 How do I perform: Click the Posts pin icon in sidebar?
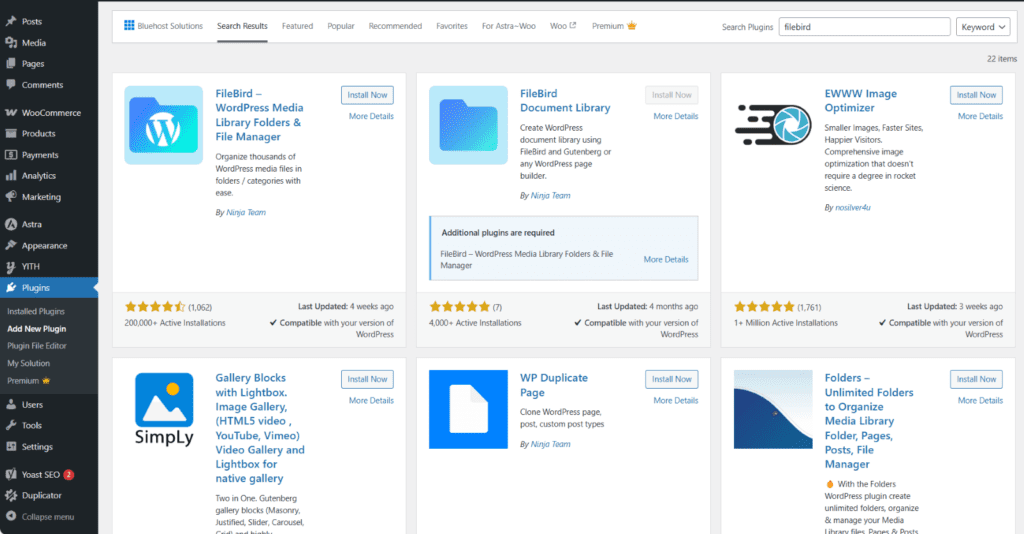[x=11, y=22]
